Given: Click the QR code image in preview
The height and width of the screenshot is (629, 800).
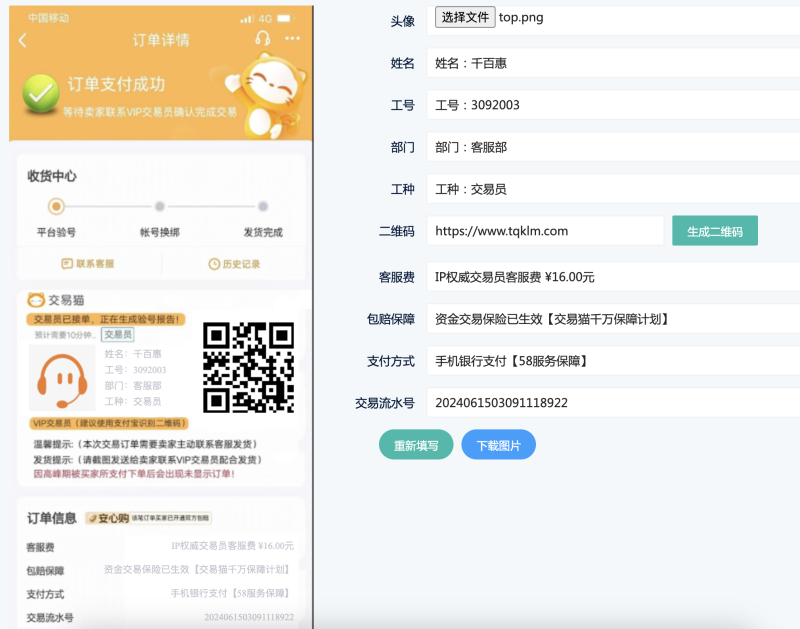Looking at the screenshot, I should click(248, 367).
